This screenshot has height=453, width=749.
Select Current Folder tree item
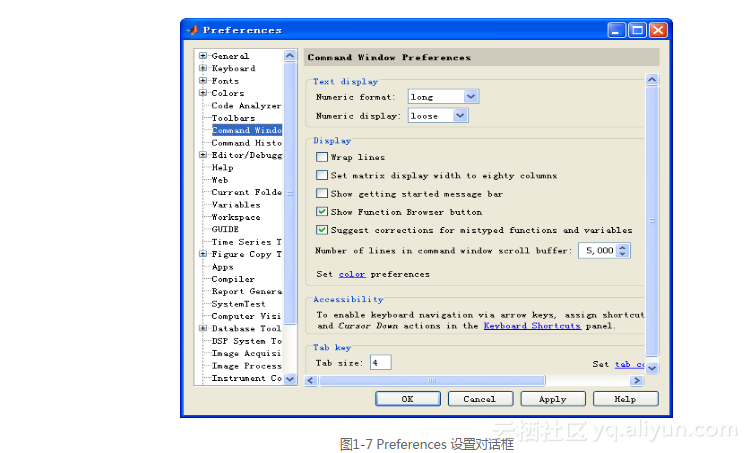[x=246, y=192]
